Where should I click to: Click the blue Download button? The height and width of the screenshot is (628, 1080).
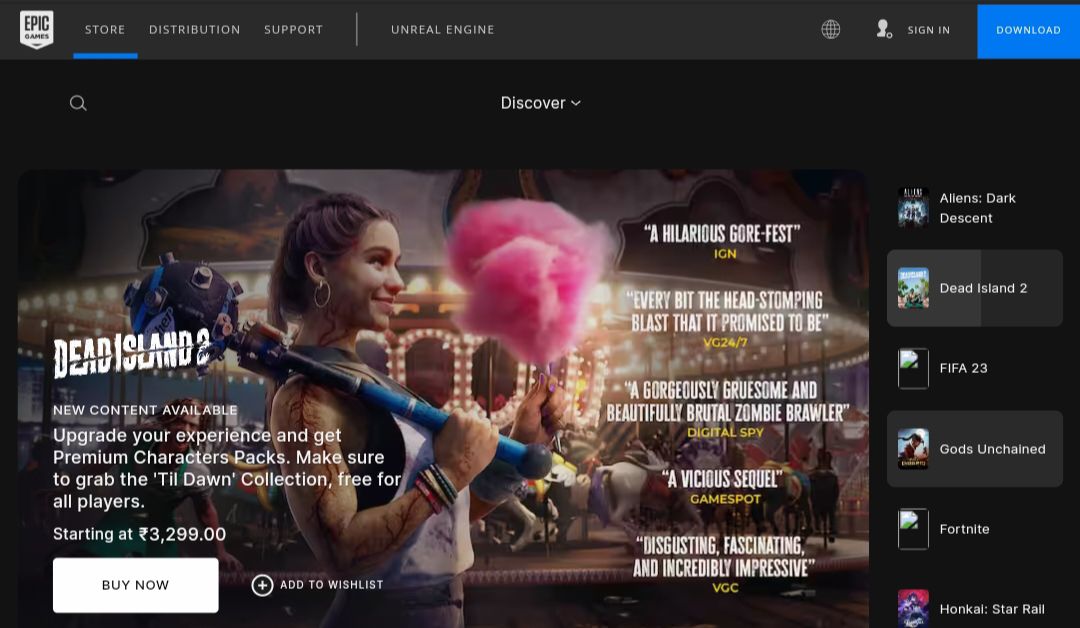point(1028,31)
